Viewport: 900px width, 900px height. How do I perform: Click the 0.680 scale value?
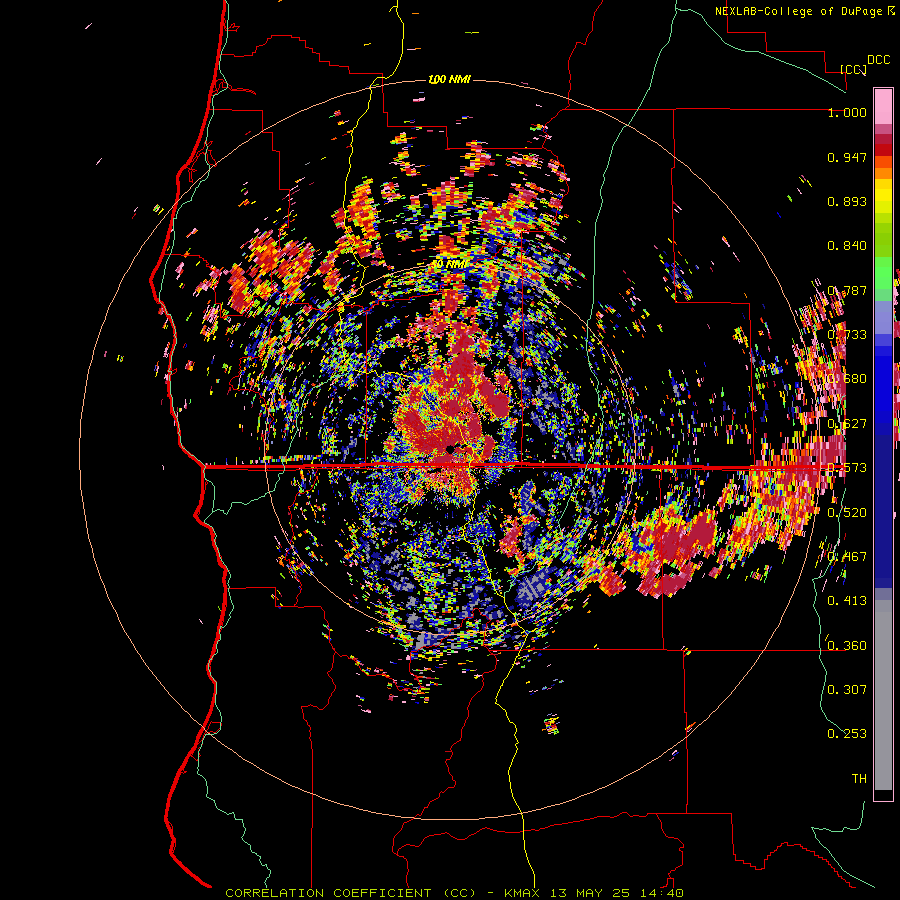(x=847, y=379)
